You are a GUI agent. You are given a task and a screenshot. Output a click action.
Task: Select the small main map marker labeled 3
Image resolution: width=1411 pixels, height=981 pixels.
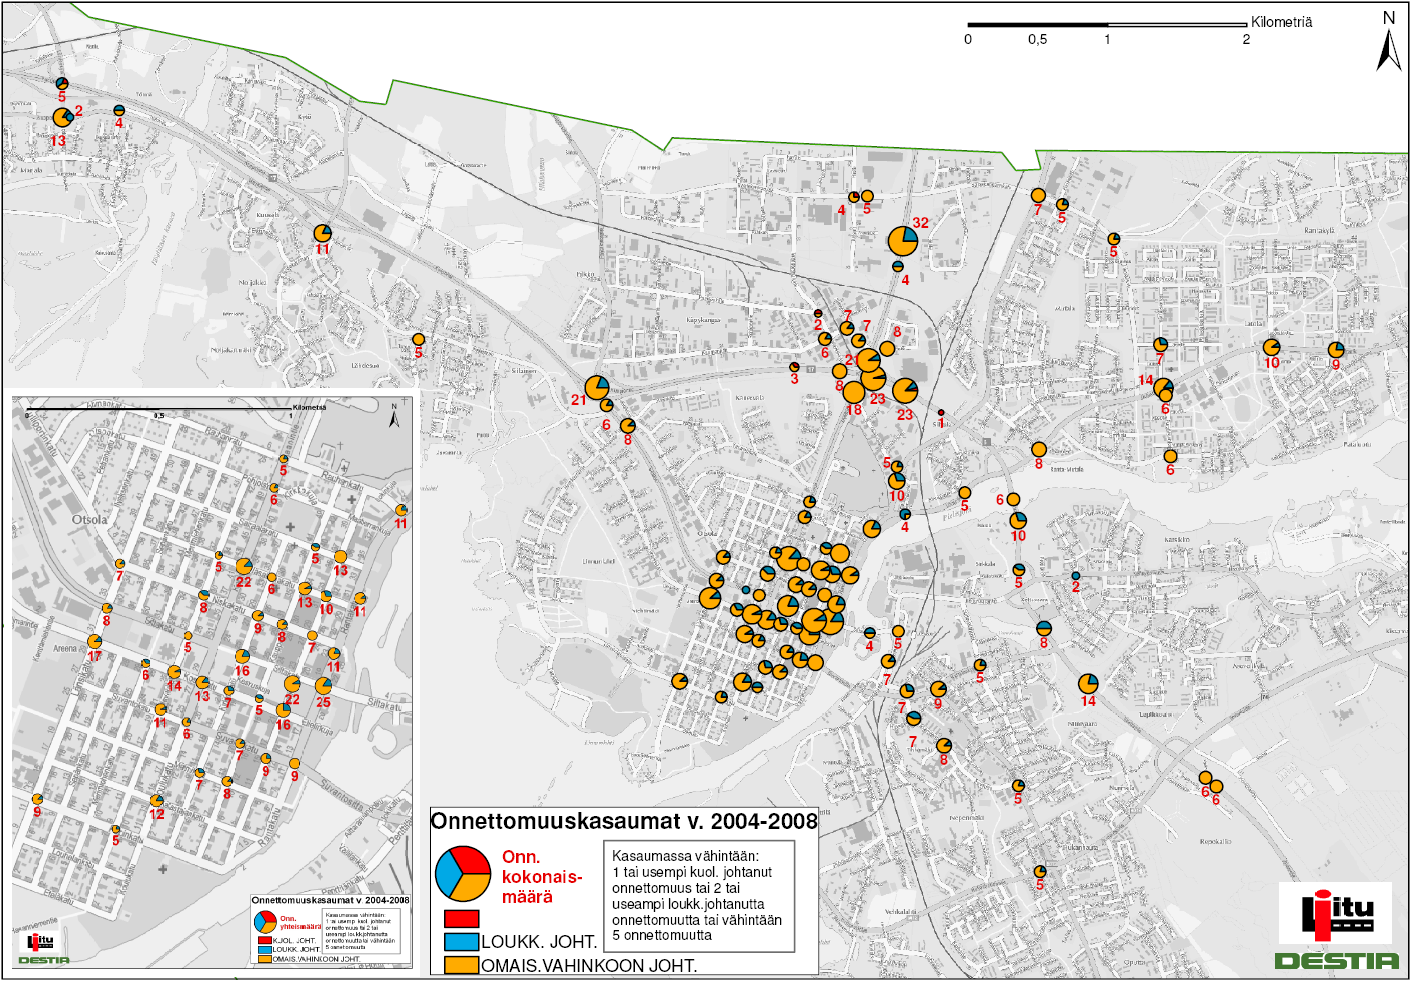(x=794, y=367)
